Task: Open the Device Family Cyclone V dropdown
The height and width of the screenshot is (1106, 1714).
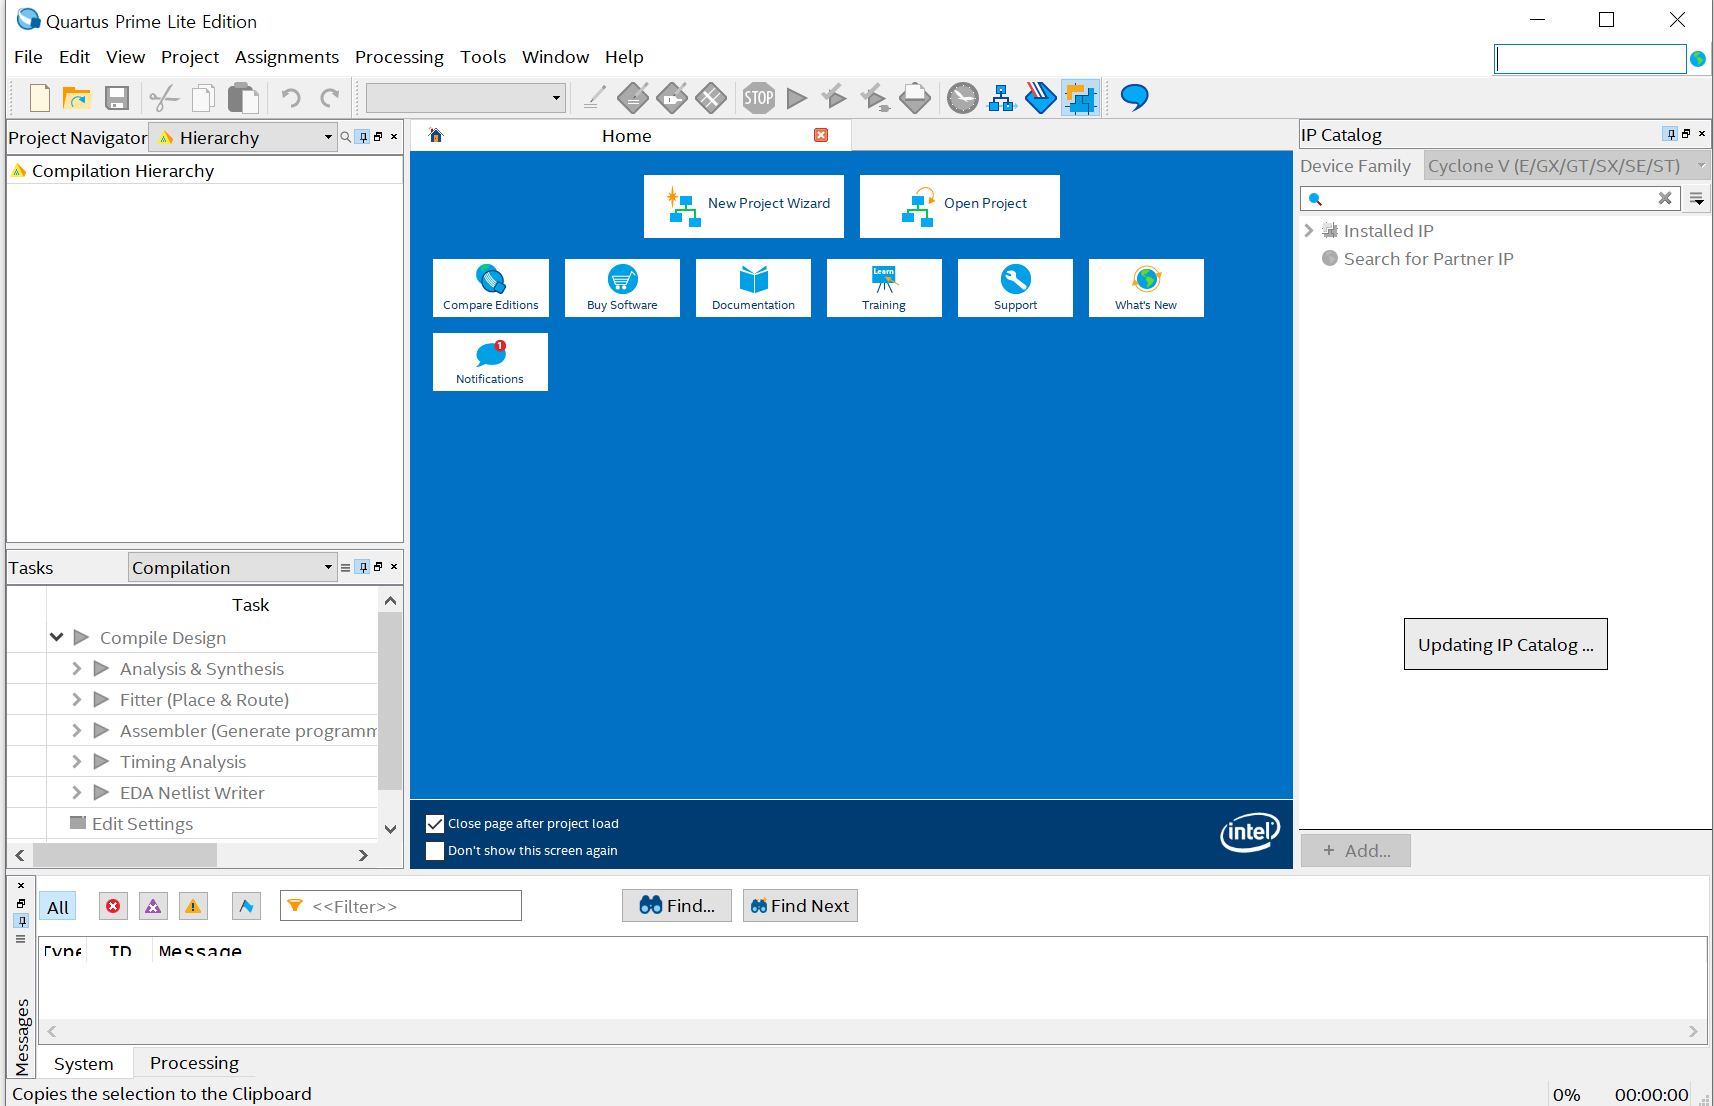Action: point(1567,166)
